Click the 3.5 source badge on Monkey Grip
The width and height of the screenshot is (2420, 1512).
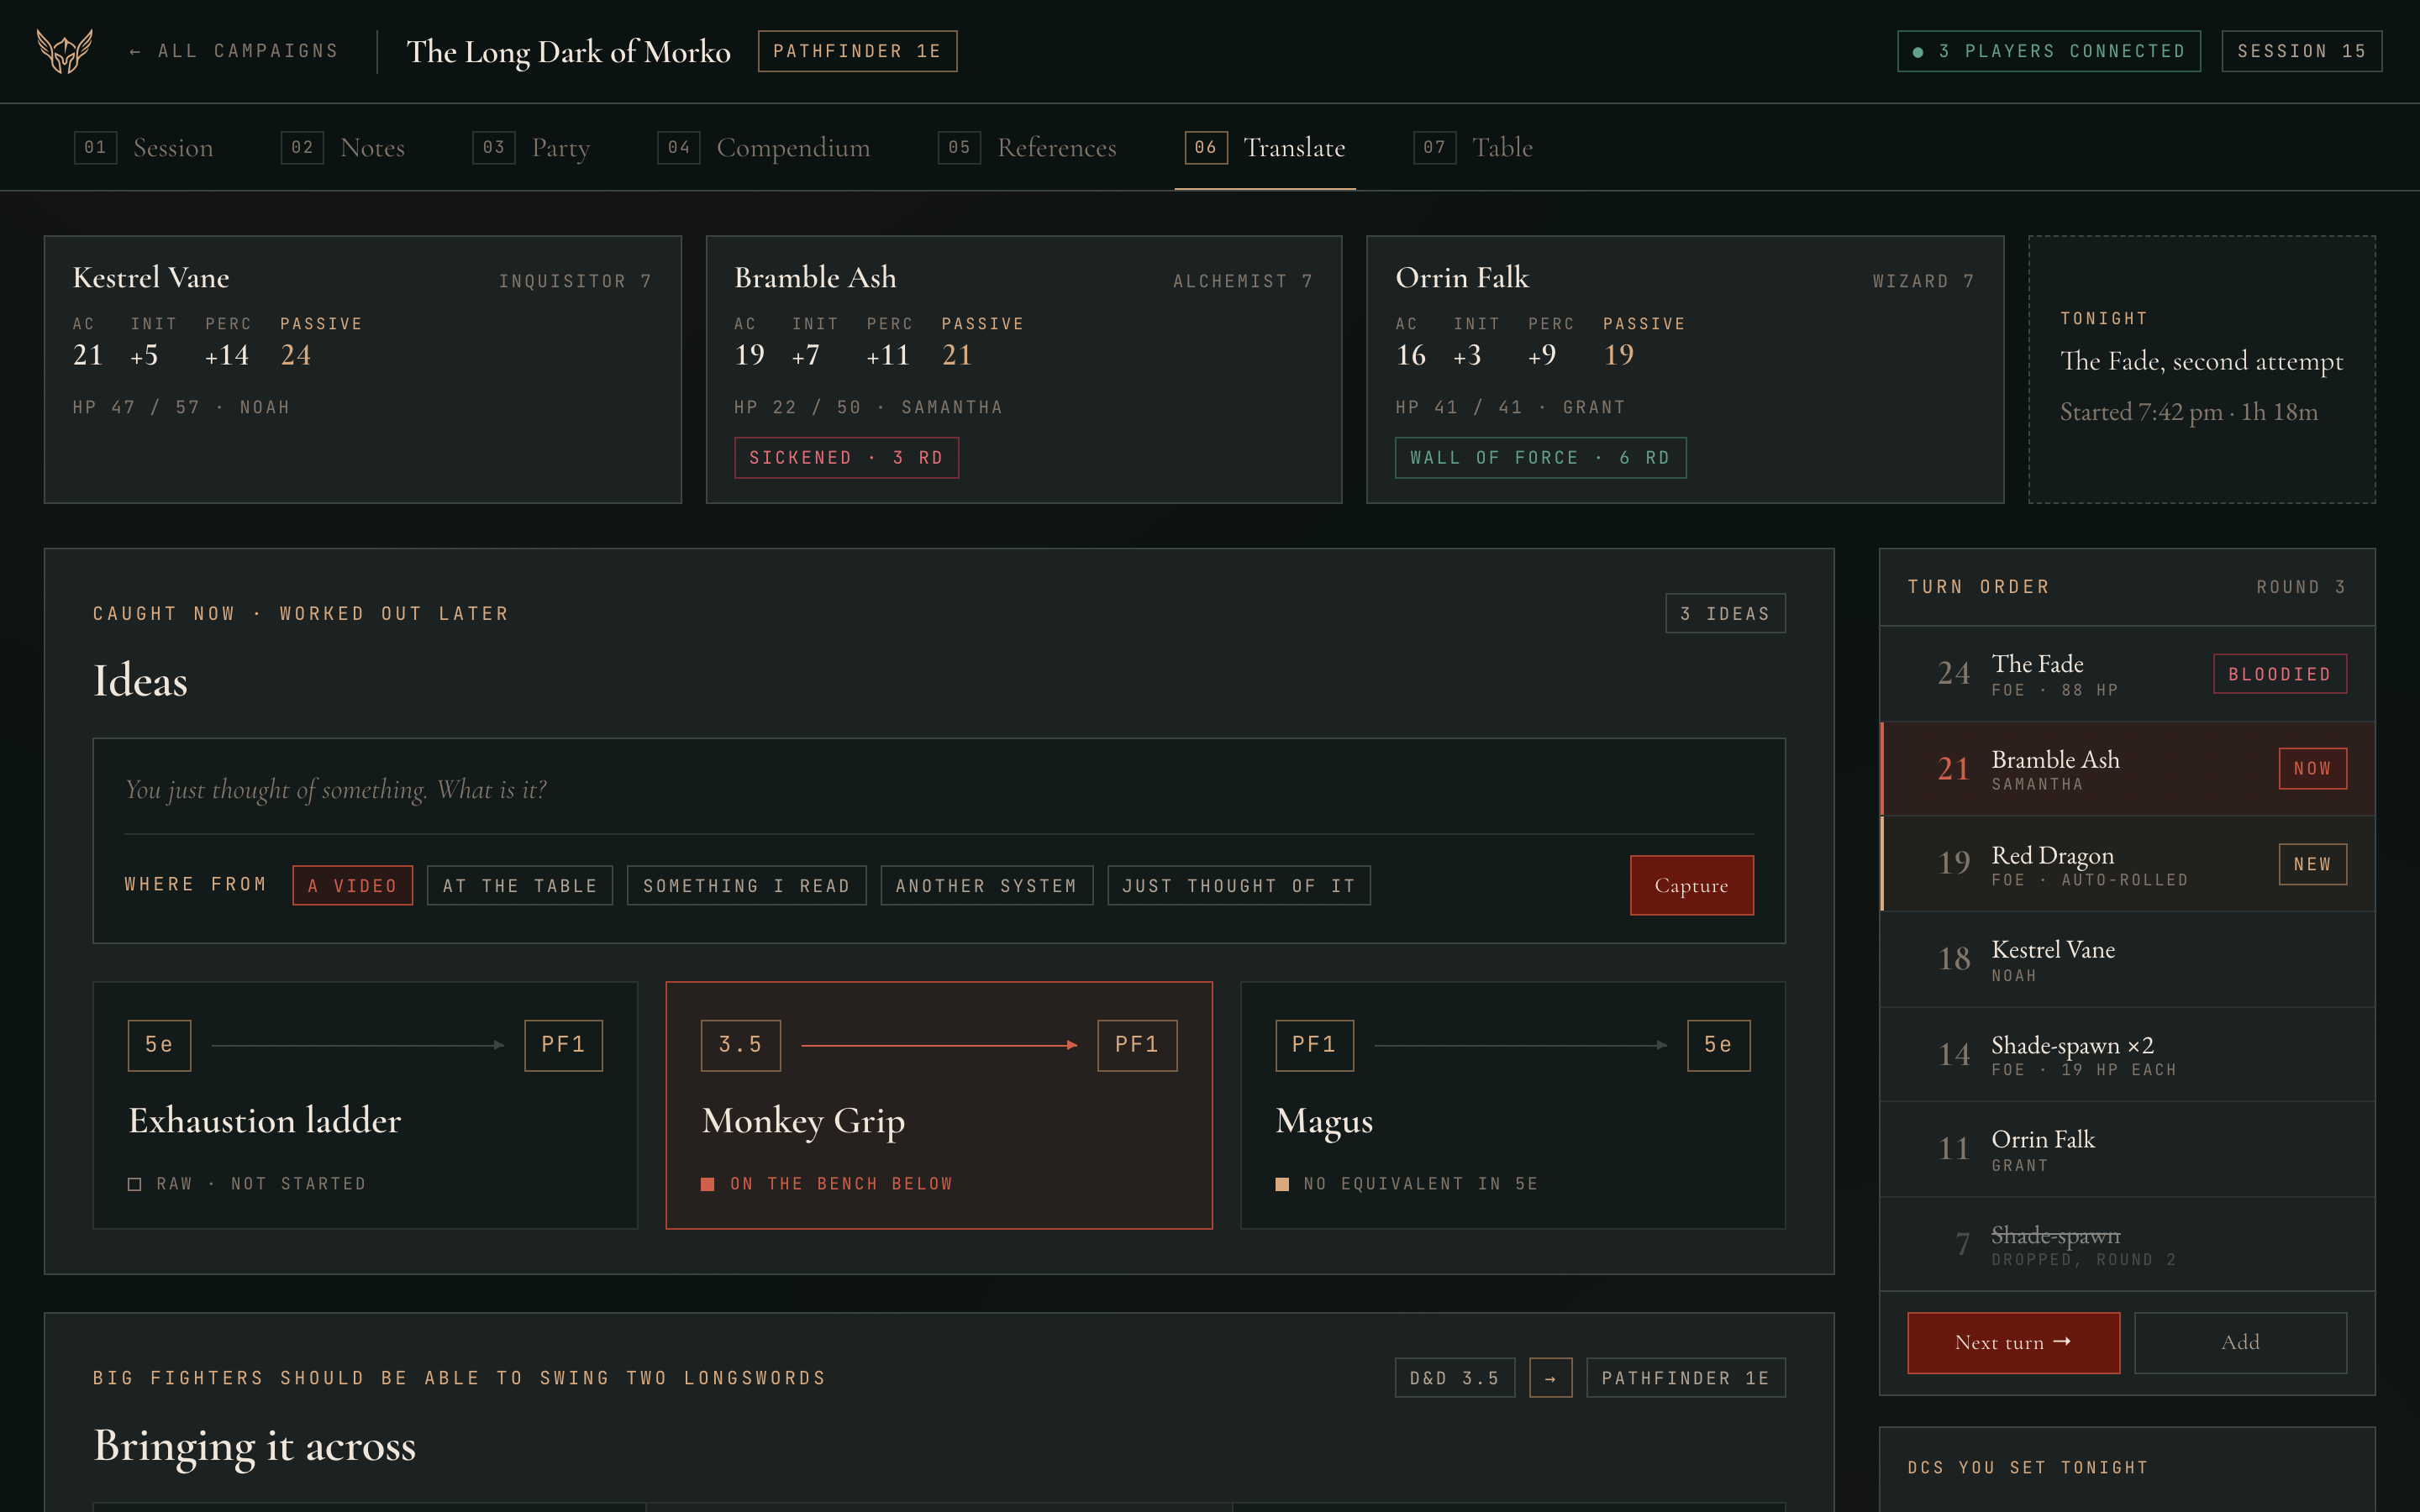pyautogui.click(x=740, y=1045)
